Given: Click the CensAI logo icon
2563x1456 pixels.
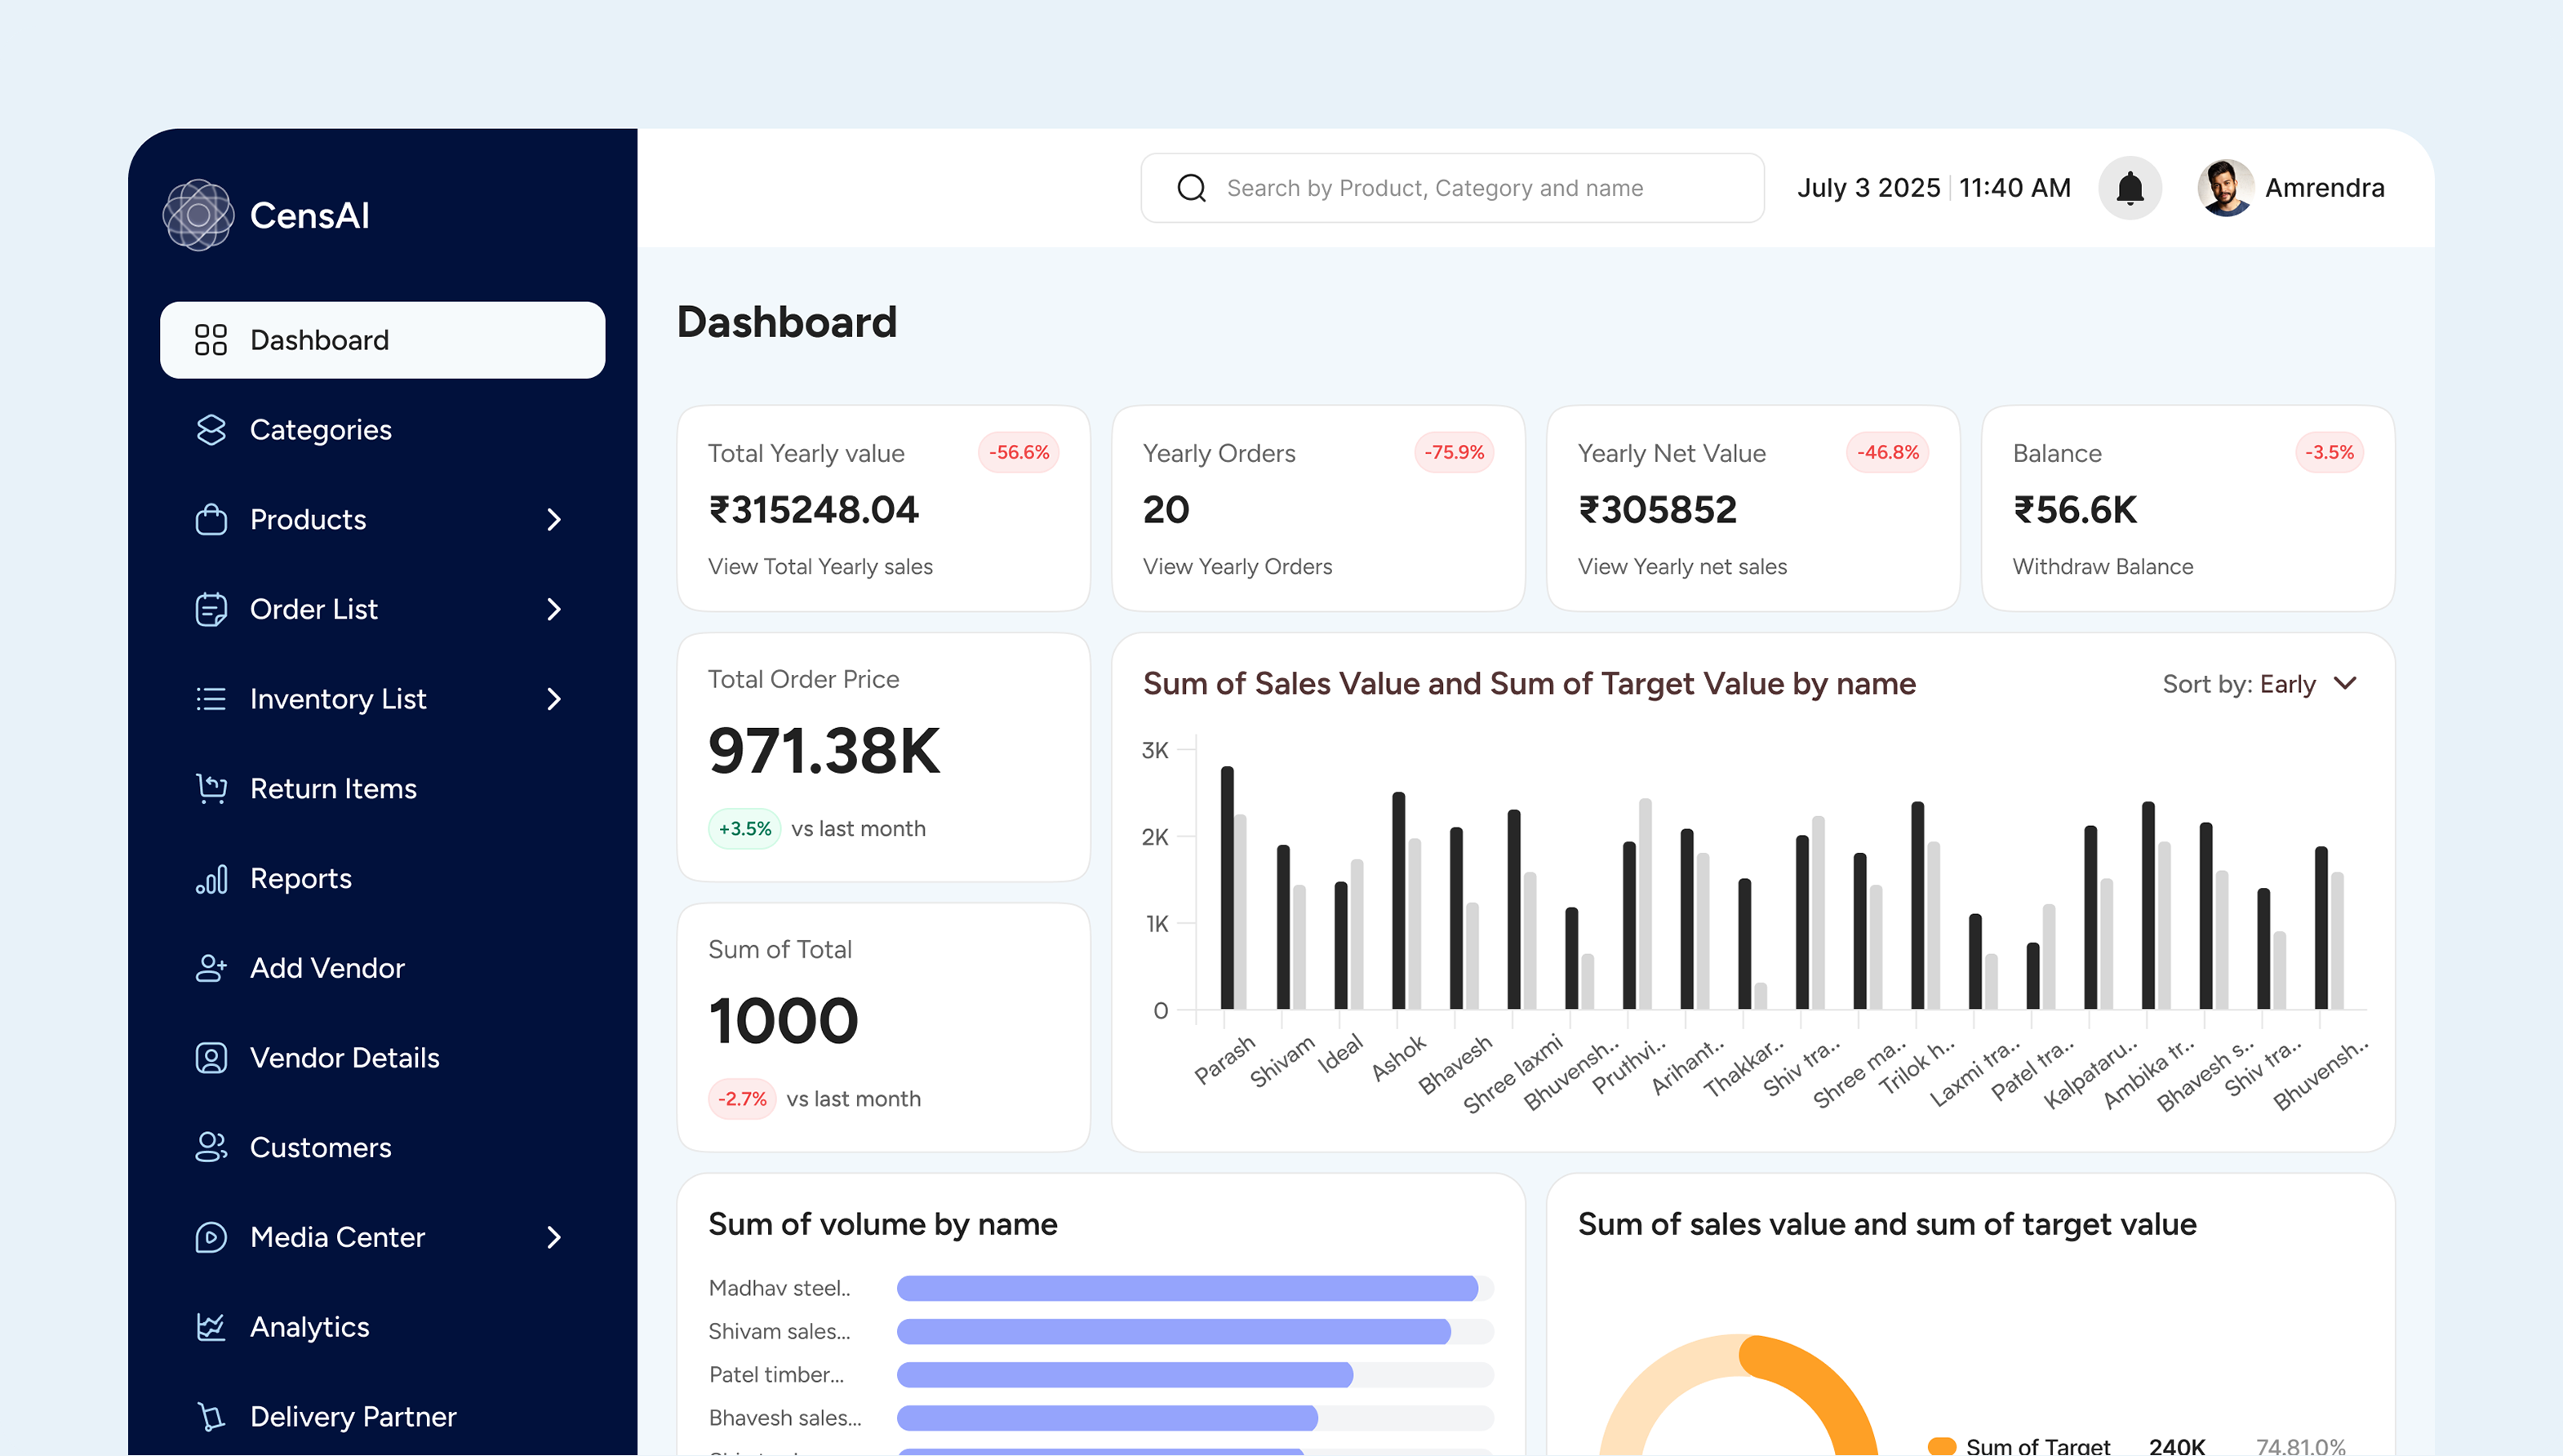Looking at the screenshot, I should point(198,215).
